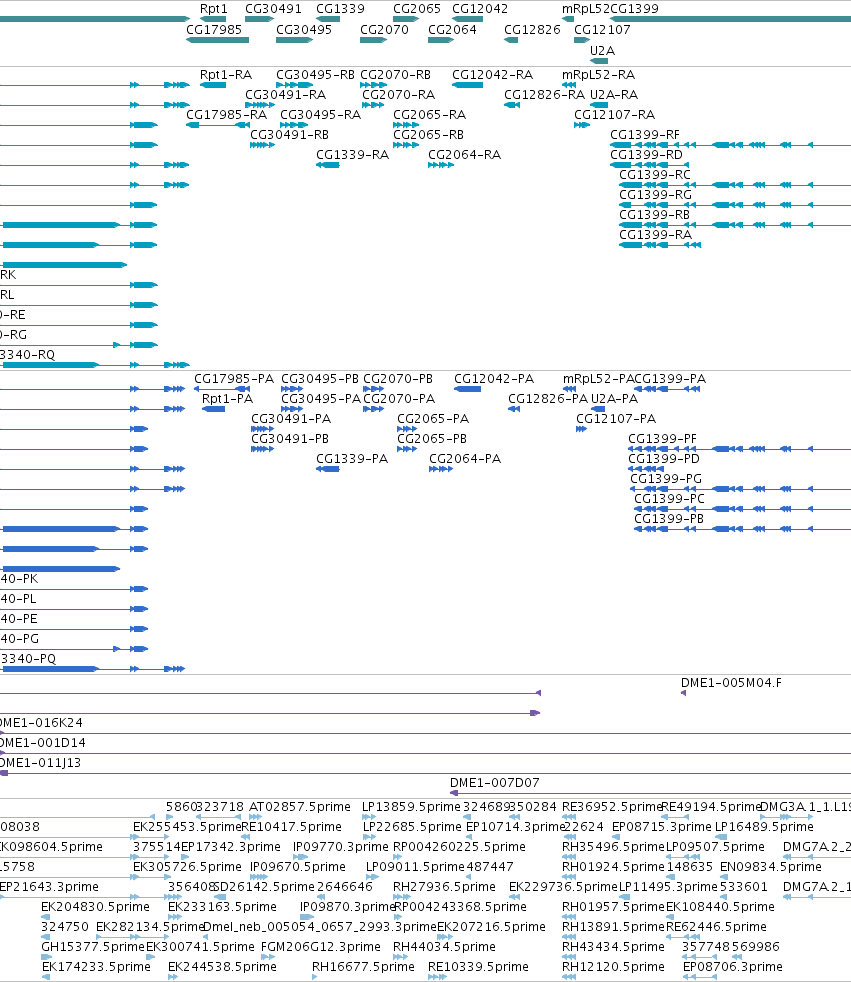Click the CG30495-PB protein label
The width and height of the screenshot is (851, 982).
(320, 379)
